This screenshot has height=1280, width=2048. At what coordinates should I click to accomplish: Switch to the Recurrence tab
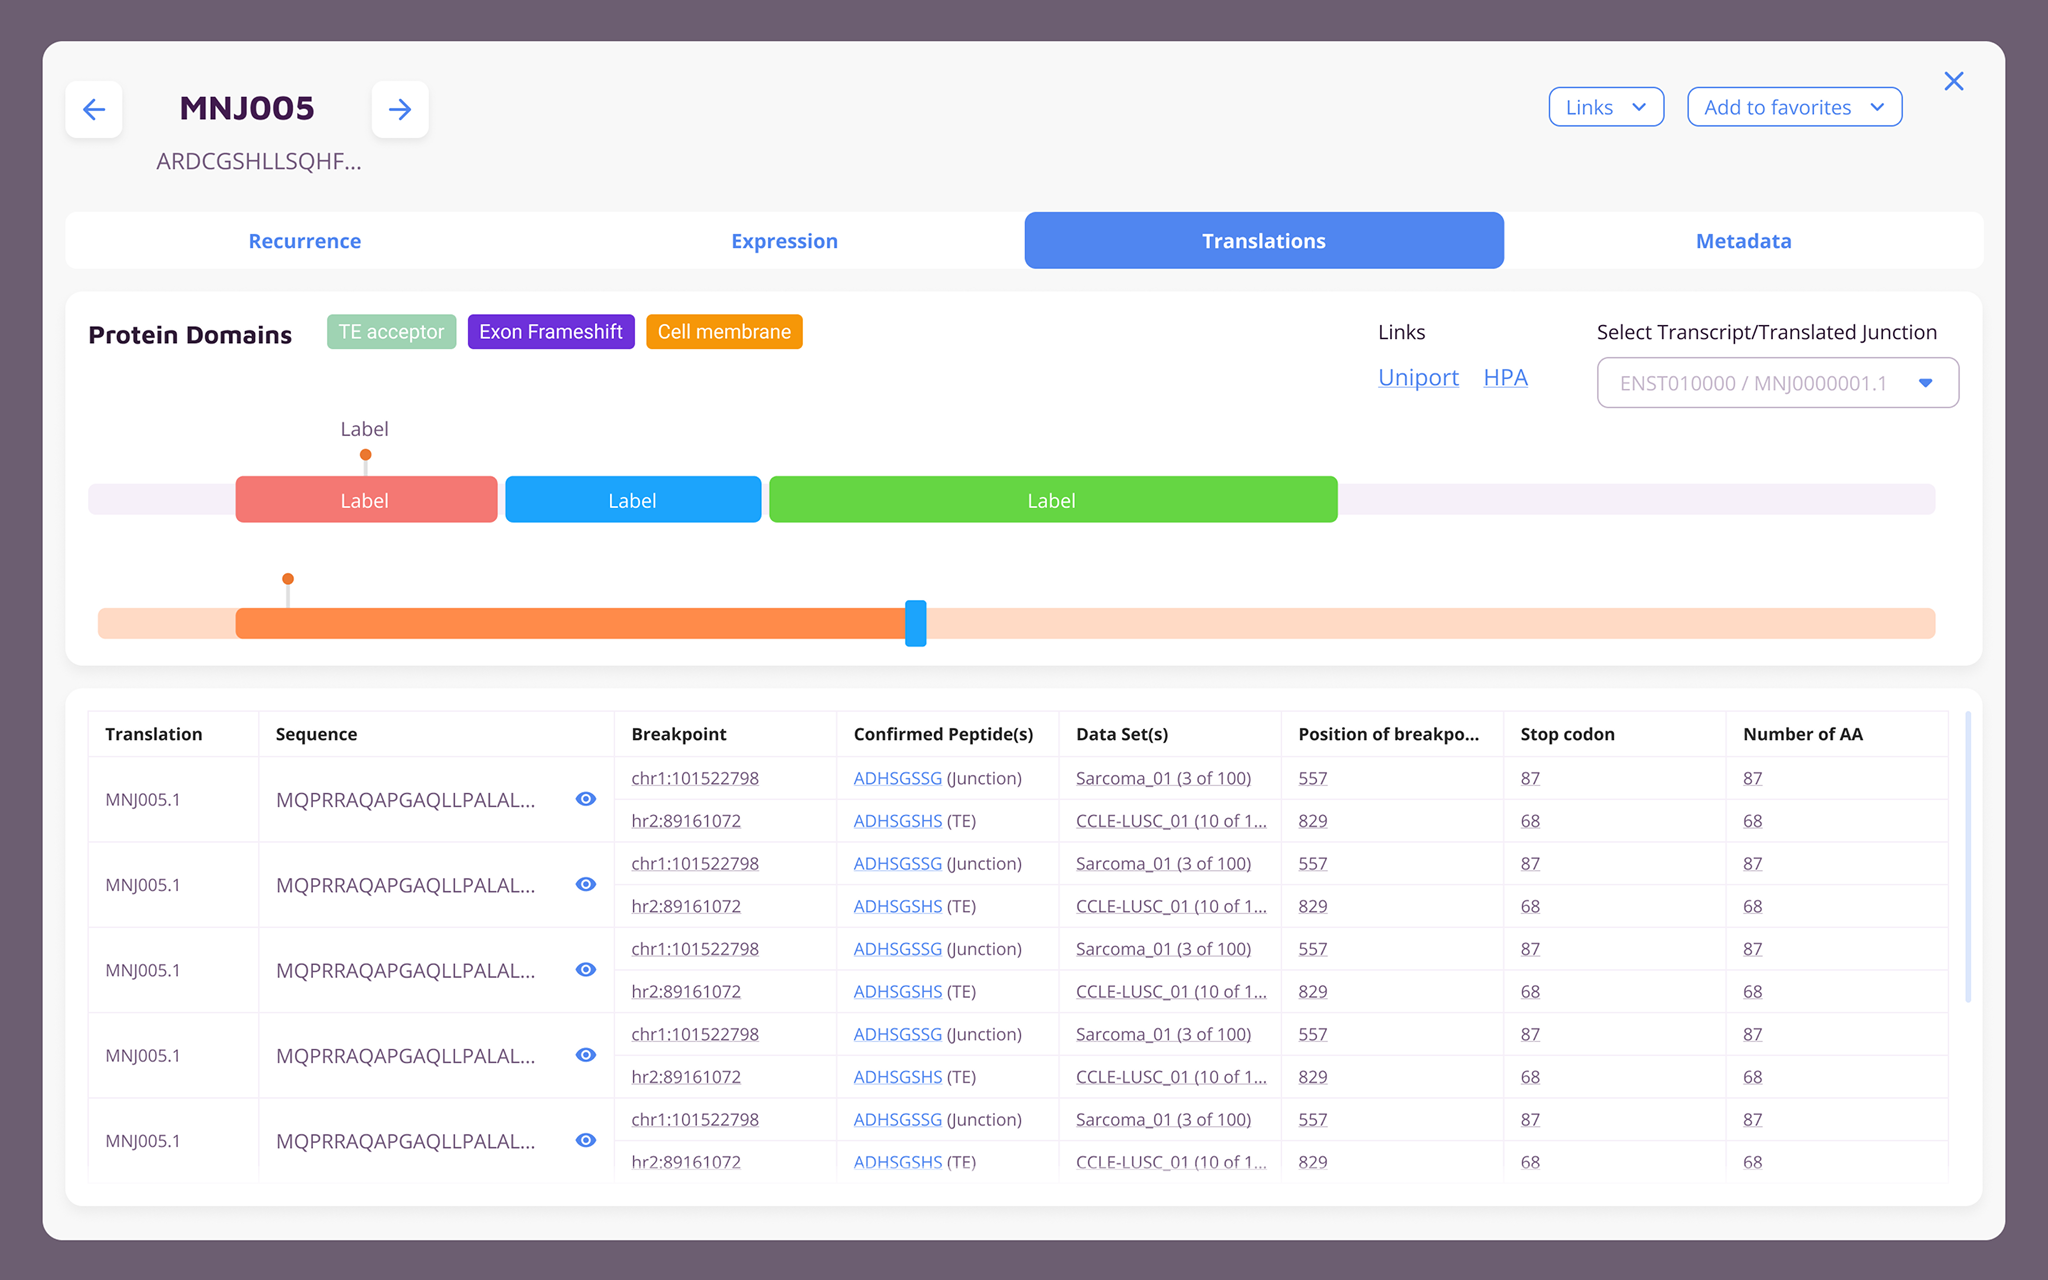[305, 241]
